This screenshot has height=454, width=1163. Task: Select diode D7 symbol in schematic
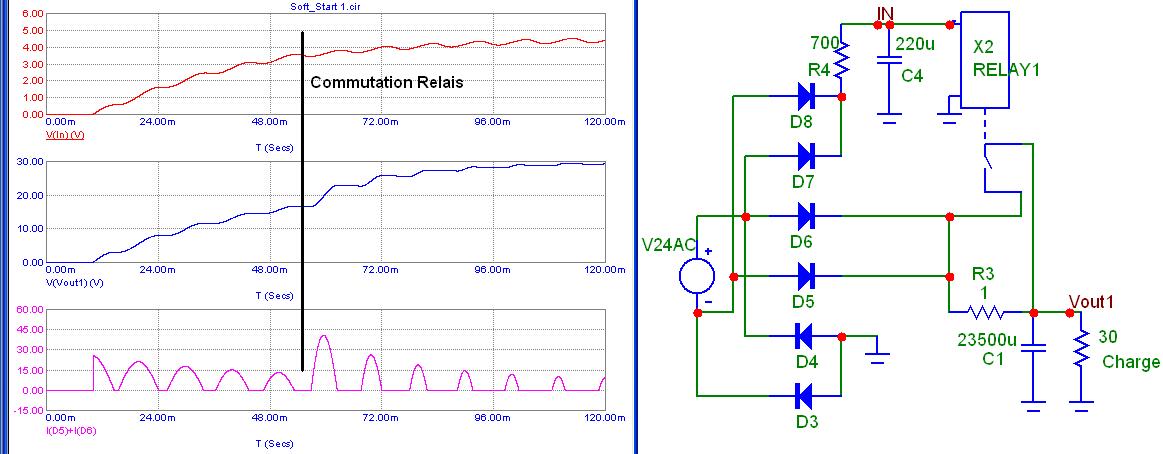[x=806, y=156]
